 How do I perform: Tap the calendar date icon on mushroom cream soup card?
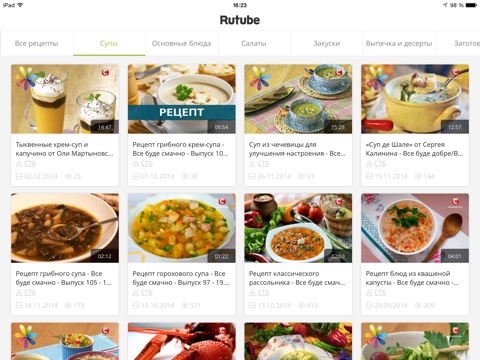pyautogui.click(x=135, y=176)
